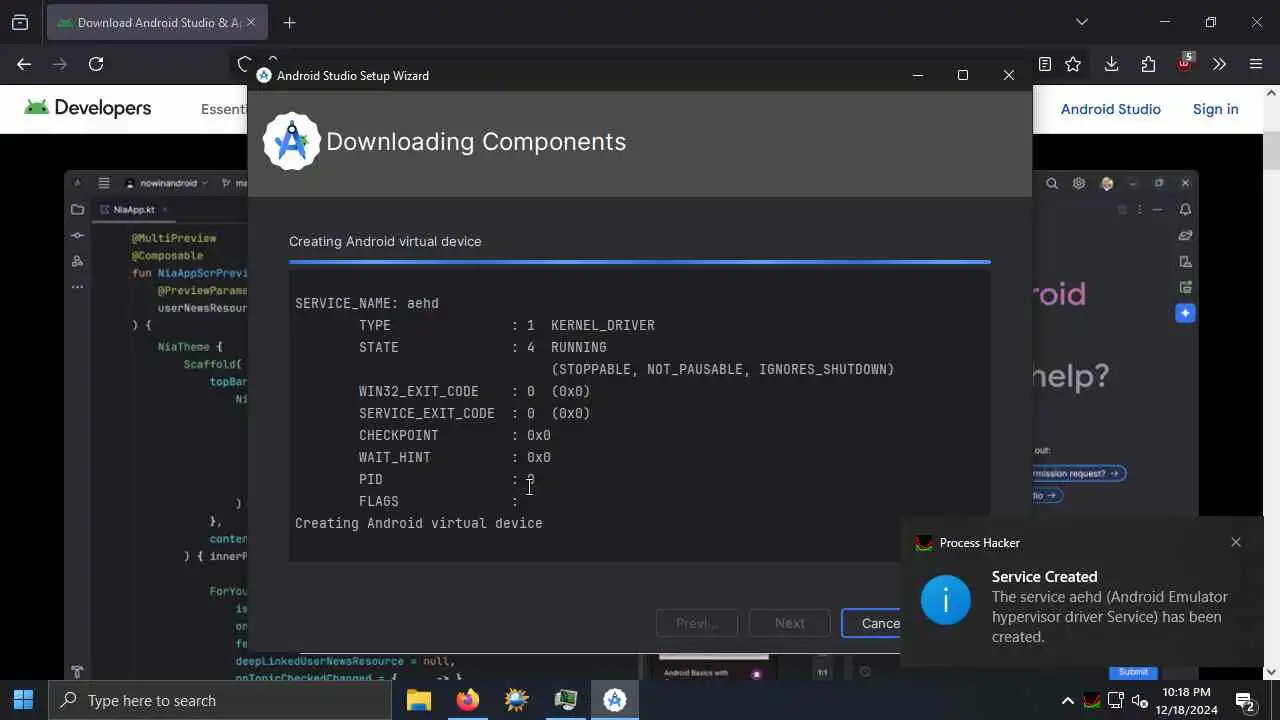Close the Download Android Studio browser tab
Image resolution: width=1280 pixels, height=720 pixels.
point(251,22)
